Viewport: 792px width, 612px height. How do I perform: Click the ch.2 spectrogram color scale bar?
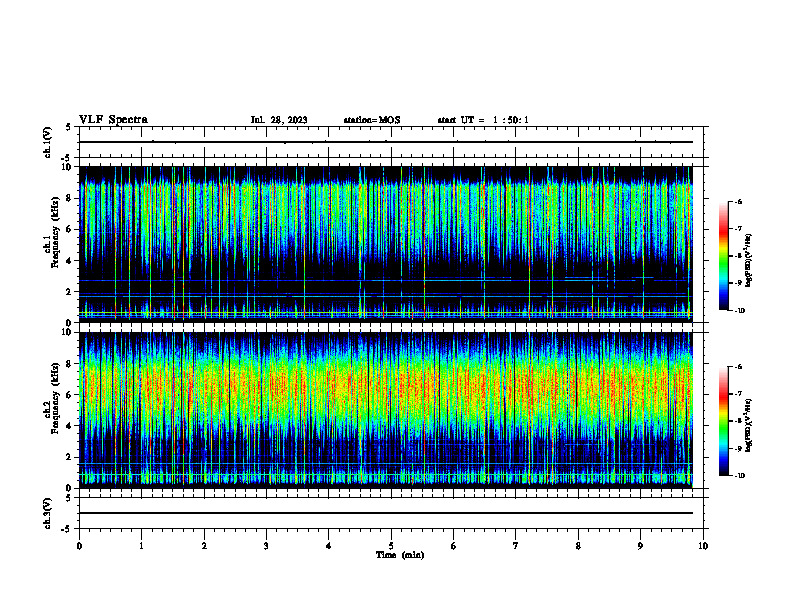pyautogui.click(x=724, y=421)
